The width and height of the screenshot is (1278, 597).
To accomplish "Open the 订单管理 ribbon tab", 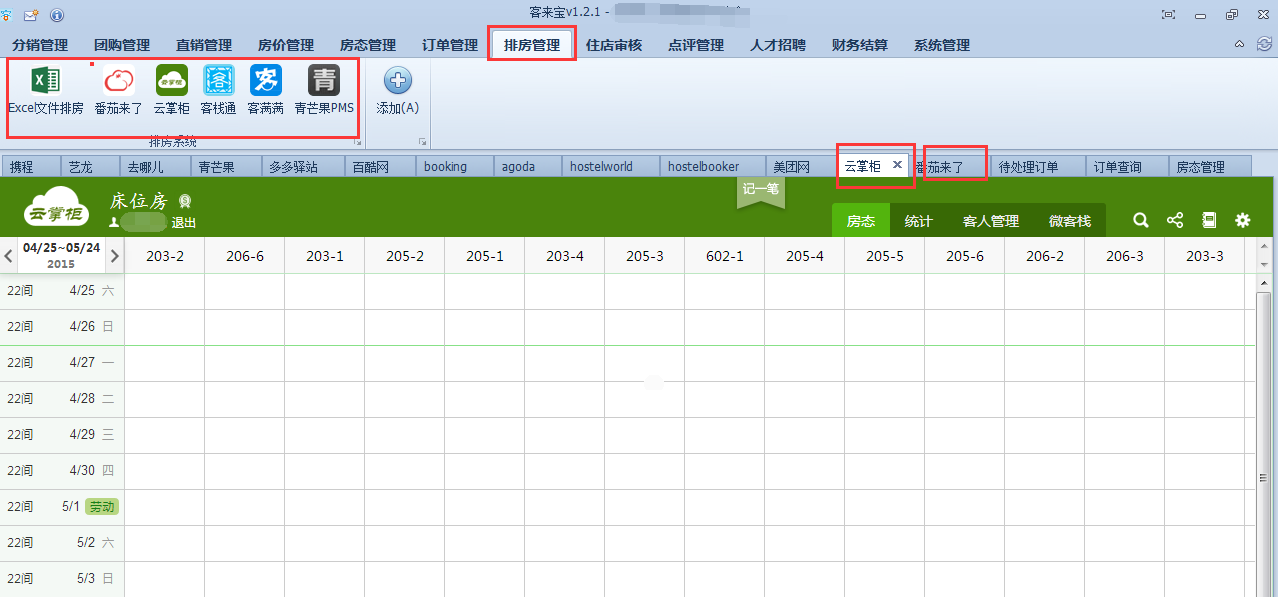I will point(450,45).
